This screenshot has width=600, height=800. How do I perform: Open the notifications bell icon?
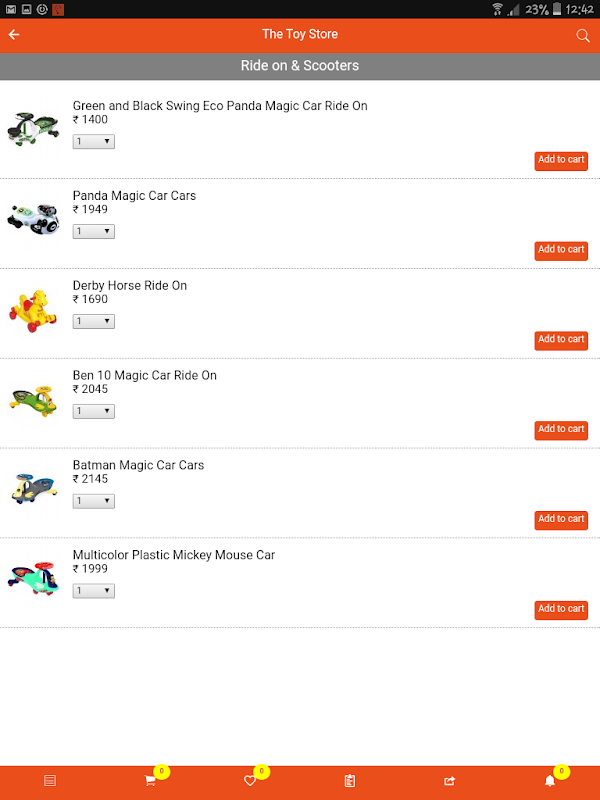(x=549, y=781)
